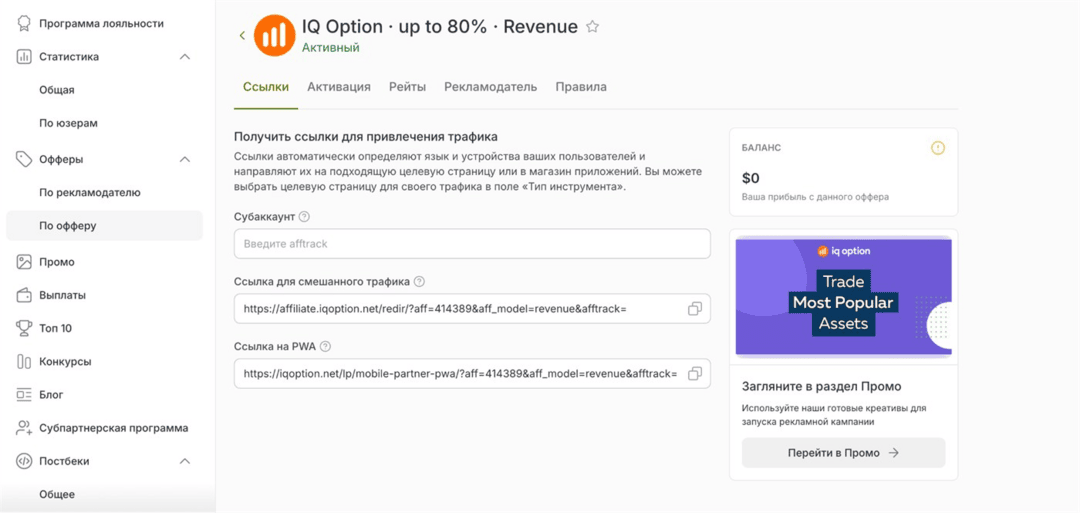
Task: Click the Выплаты wallet icon
Action: point(24,295)
